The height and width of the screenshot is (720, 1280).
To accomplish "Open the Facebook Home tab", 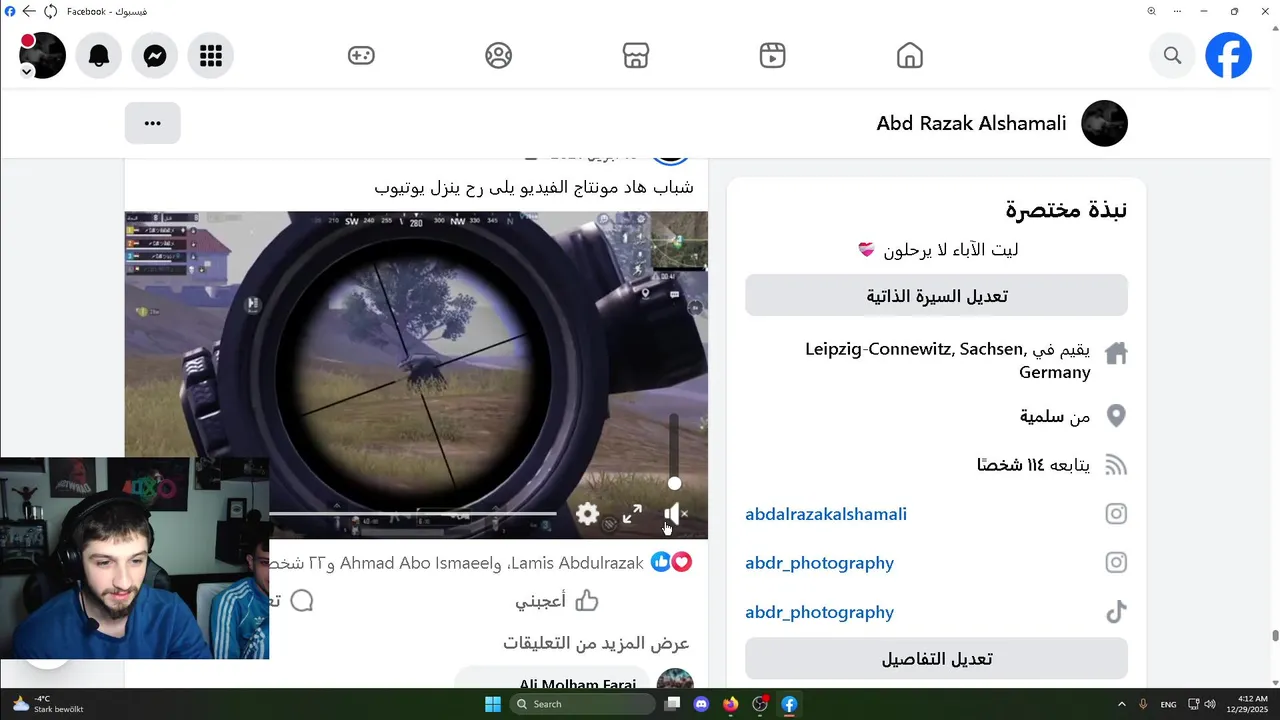I will tap(909, 56).
